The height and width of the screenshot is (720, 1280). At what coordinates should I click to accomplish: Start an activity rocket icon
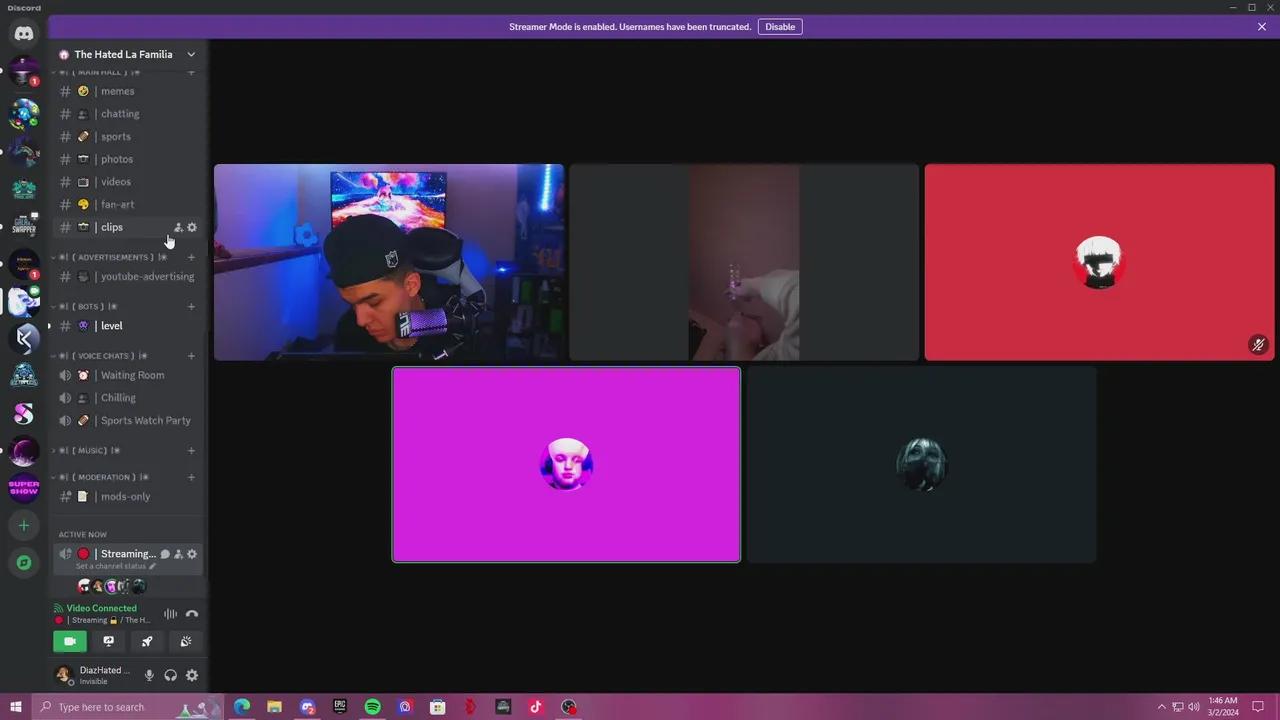147,641
